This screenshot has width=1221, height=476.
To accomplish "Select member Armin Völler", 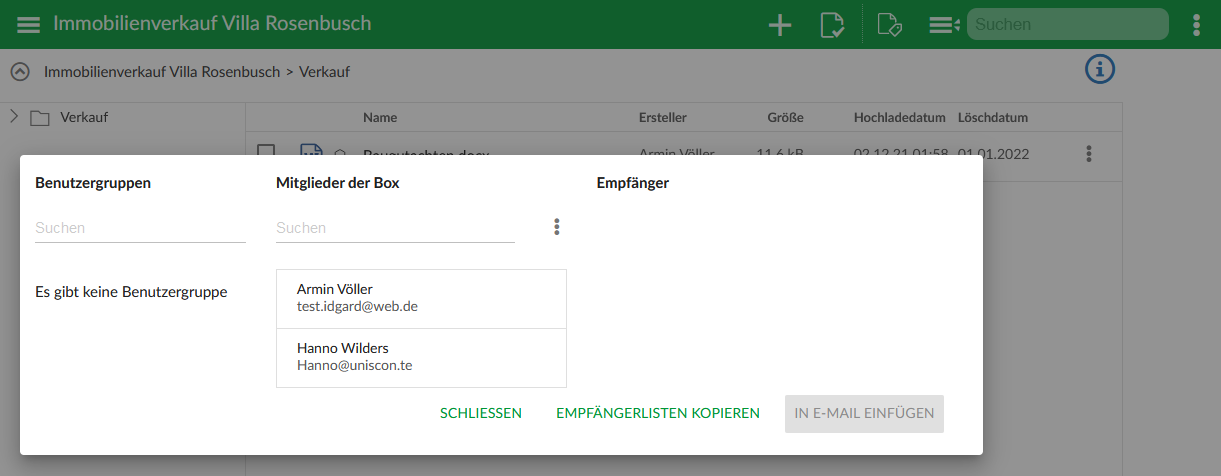I will [421, 298].
